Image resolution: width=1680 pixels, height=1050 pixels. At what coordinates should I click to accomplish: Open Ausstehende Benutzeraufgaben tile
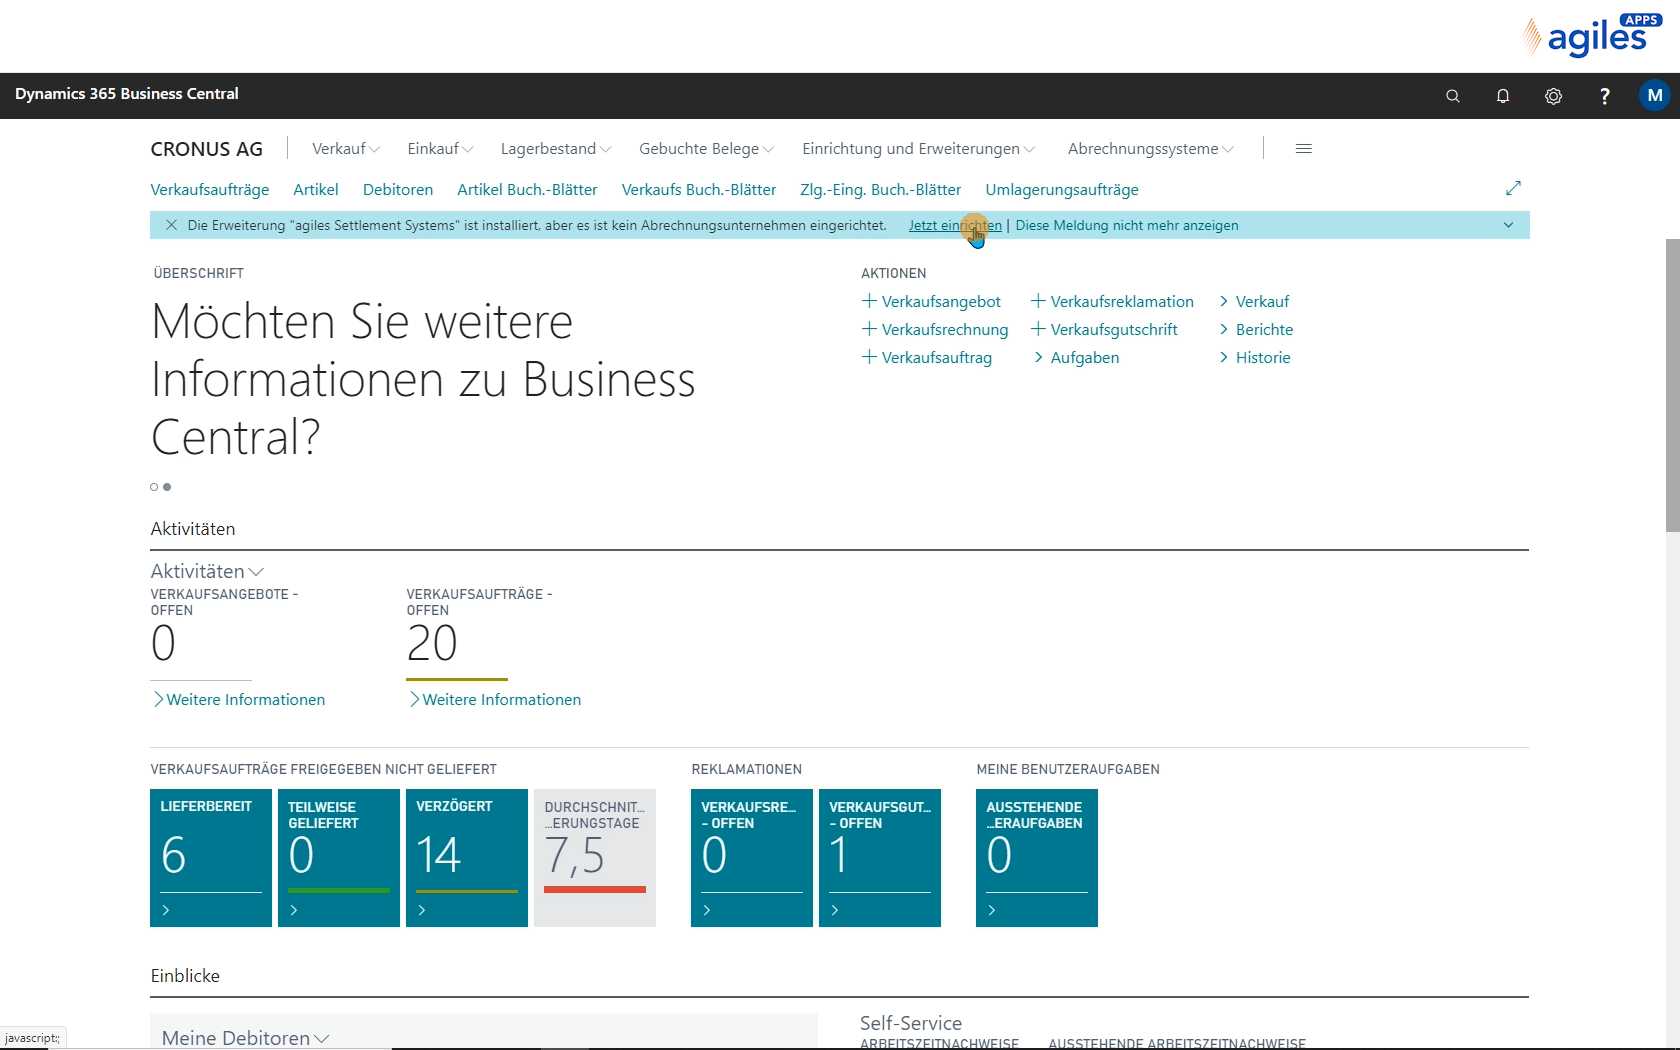[1037, 858]
